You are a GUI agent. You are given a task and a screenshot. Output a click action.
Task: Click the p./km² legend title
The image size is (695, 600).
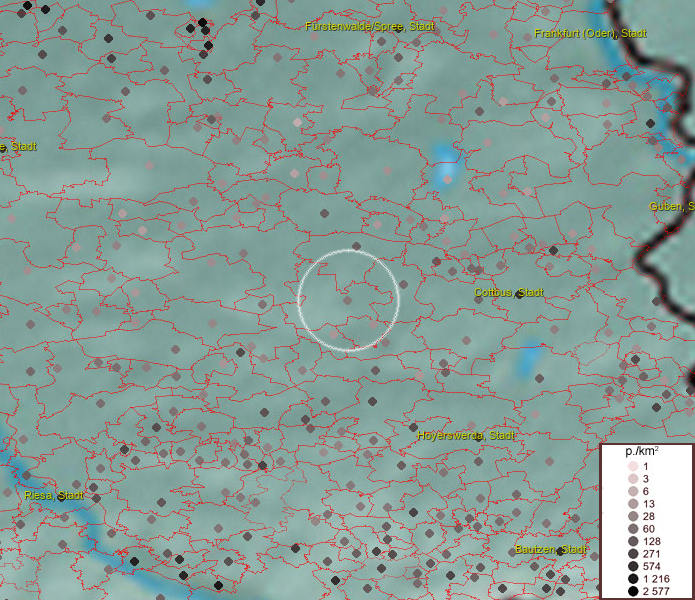coord(641,452)
